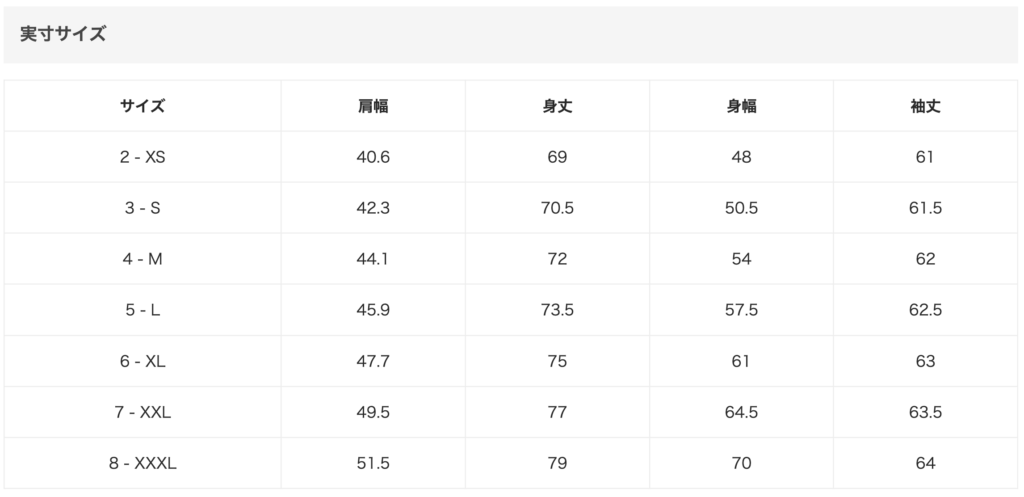This screenshot has height=497, width=1024.
Task: Click the 70.5 length value
Action: point(557,208)
